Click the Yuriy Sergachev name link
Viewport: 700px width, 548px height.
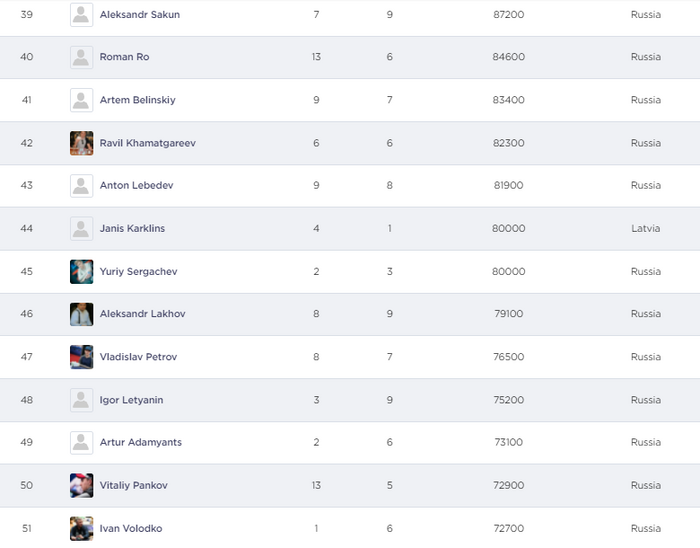click(x=138, y=271)
